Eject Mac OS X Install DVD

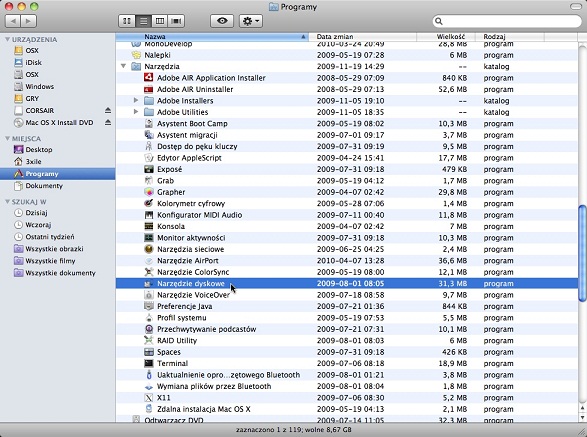(108, 122)
